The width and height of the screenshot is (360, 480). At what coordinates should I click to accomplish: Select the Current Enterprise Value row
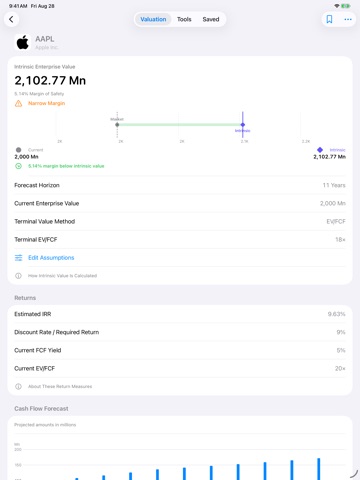coord(180,203)
